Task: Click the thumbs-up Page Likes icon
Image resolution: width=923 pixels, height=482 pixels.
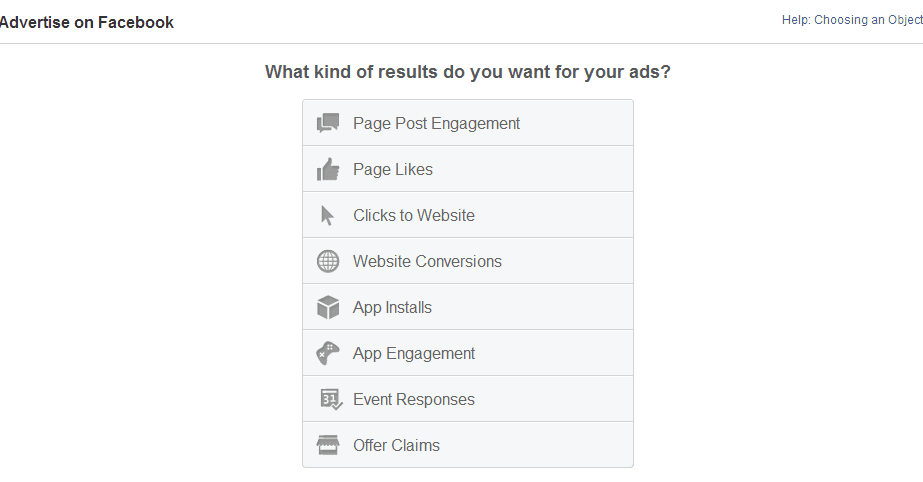Action: point(328,169)
